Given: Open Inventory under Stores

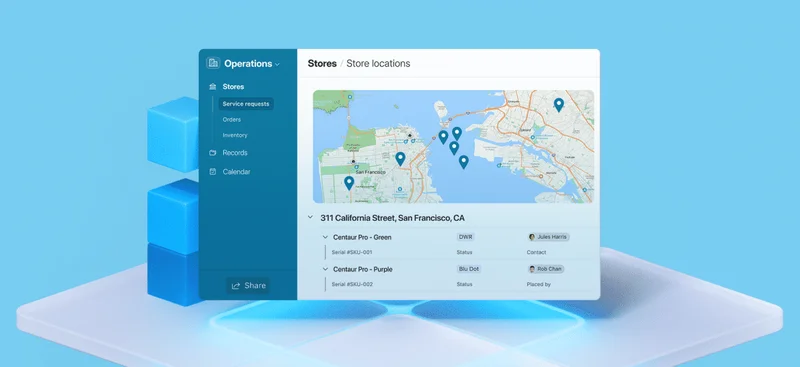Looking at the screenshot, I should (x=235, y=135).
